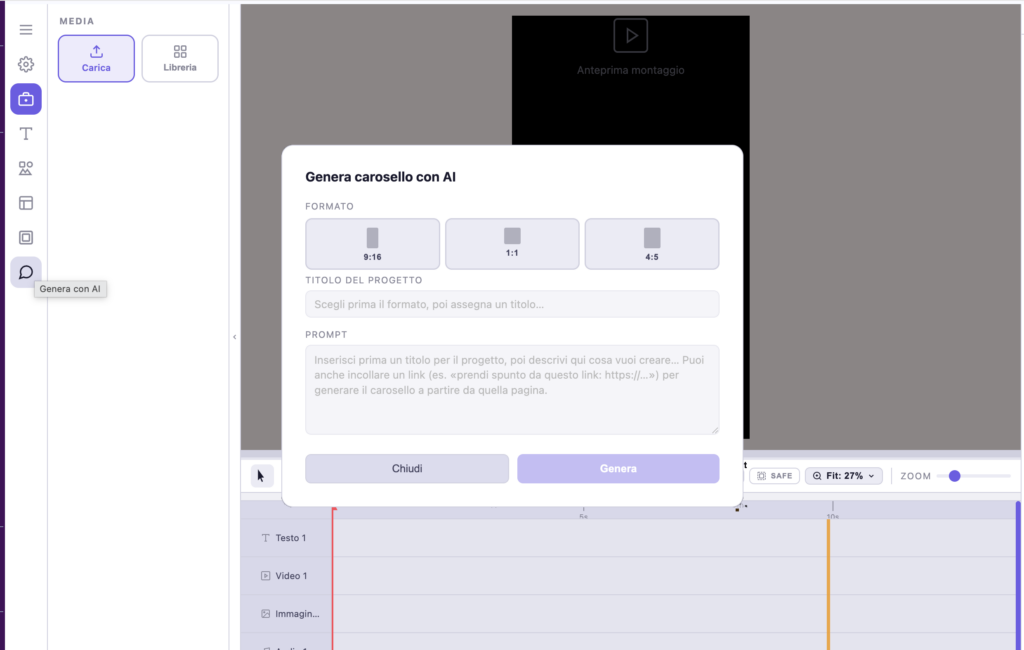Click the Genera button
This screenshot has width=1024, height=650.
(618, 469)
